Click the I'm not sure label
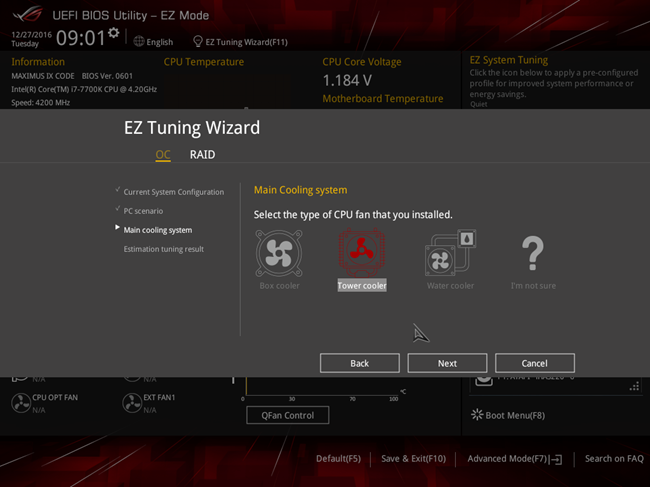The width and height of the screenshot is (650, 487). point(533,286)
